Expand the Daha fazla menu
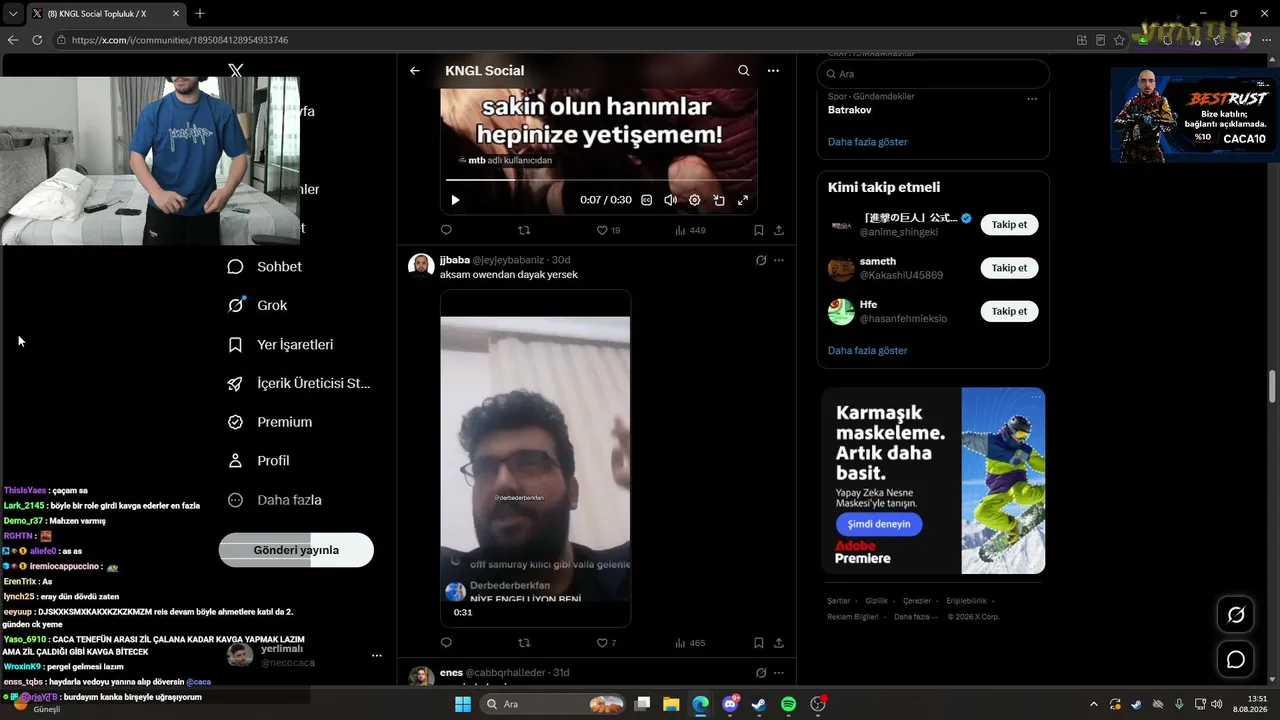The height and width of the screenshot is (720, 1280). pyautogui.click(x=275, y=500)
